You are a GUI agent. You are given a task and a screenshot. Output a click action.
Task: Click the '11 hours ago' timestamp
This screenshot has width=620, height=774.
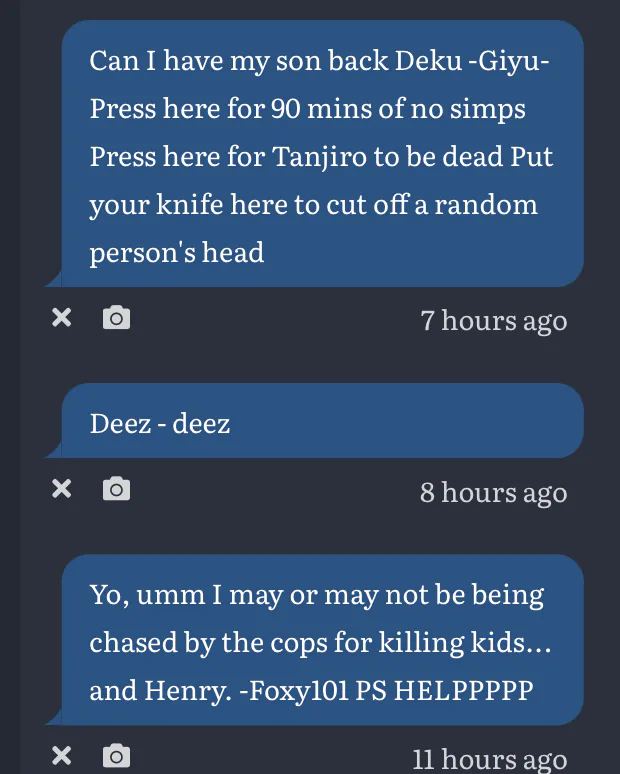click(490, 759)
